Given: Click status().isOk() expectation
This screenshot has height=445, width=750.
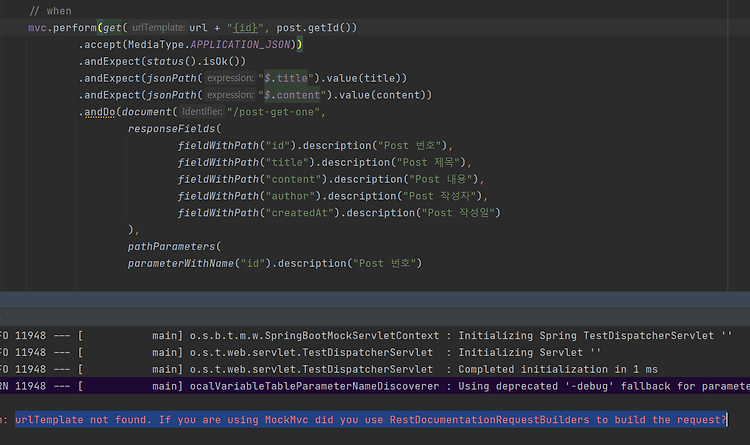Looking at the screenshot, I should (196, 61).
